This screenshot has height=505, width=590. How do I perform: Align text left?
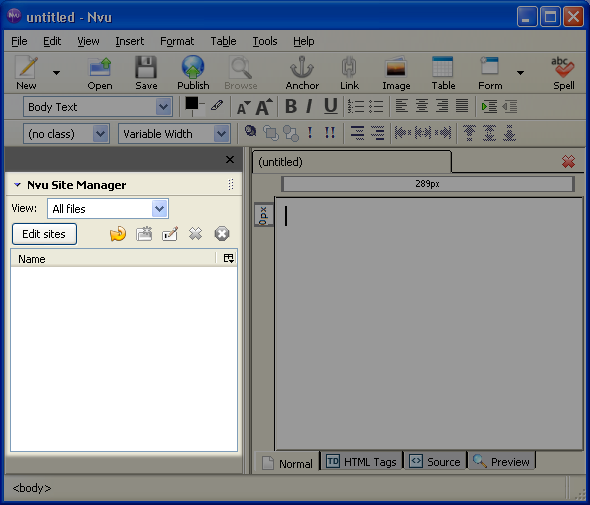click(x=402, y=106)
